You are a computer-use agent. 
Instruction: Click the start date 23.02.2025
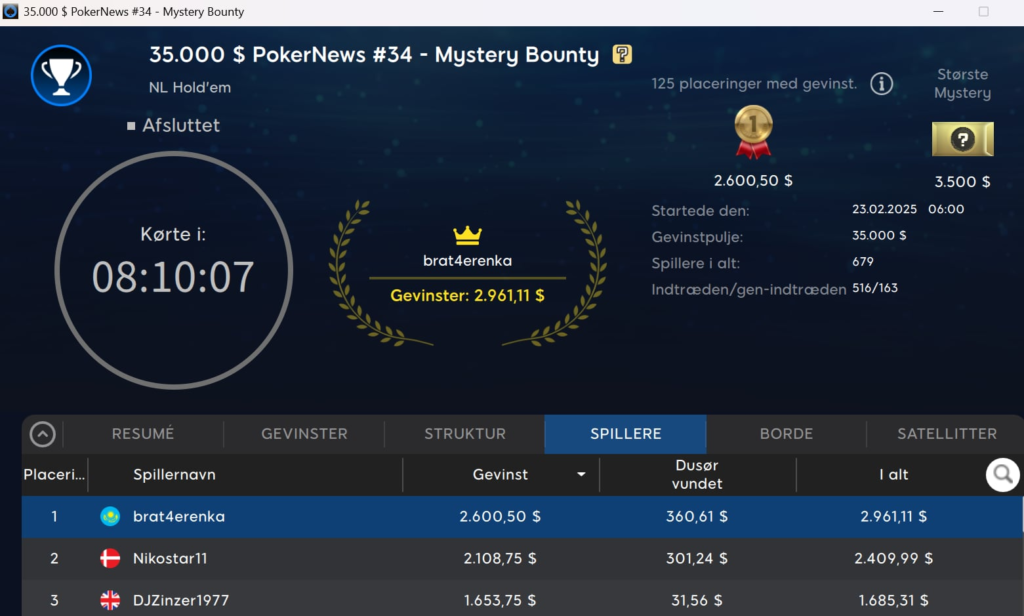click(x=884, y=209)
